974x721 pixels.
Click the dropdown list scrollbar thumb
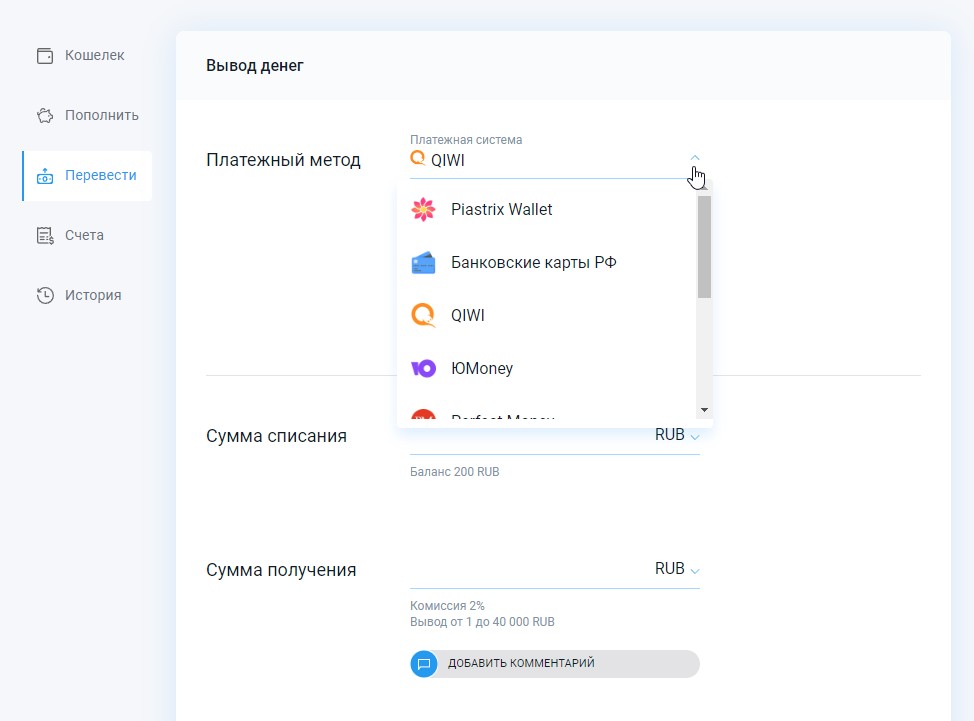click(704, 247)
